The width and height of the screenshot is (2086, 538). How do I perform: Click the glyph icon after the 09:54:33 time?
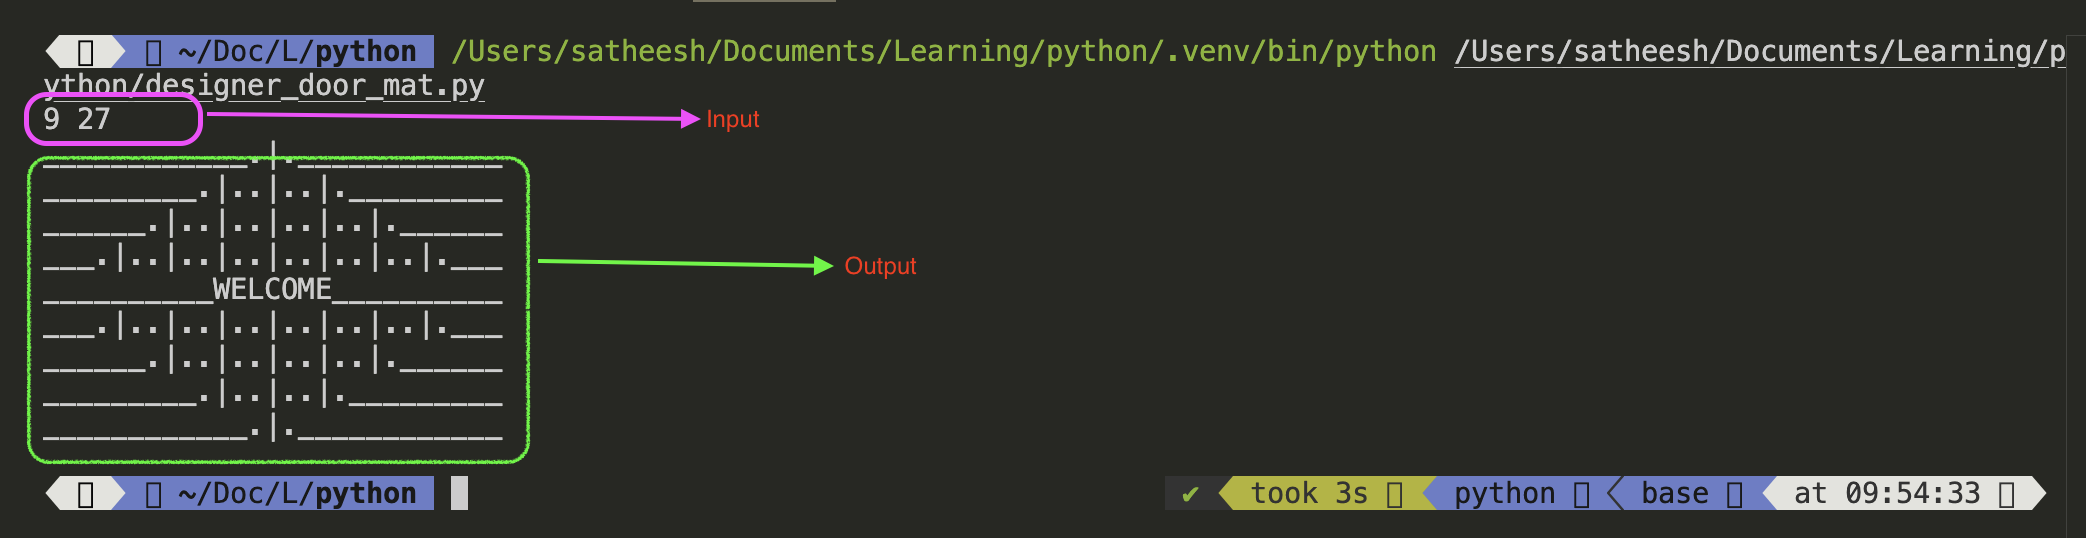coord(2006,494)
